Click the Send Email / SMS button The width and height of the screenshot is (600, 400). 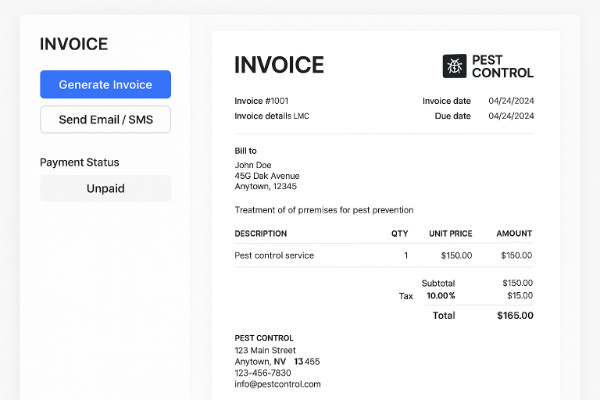(x=105, y=119)
